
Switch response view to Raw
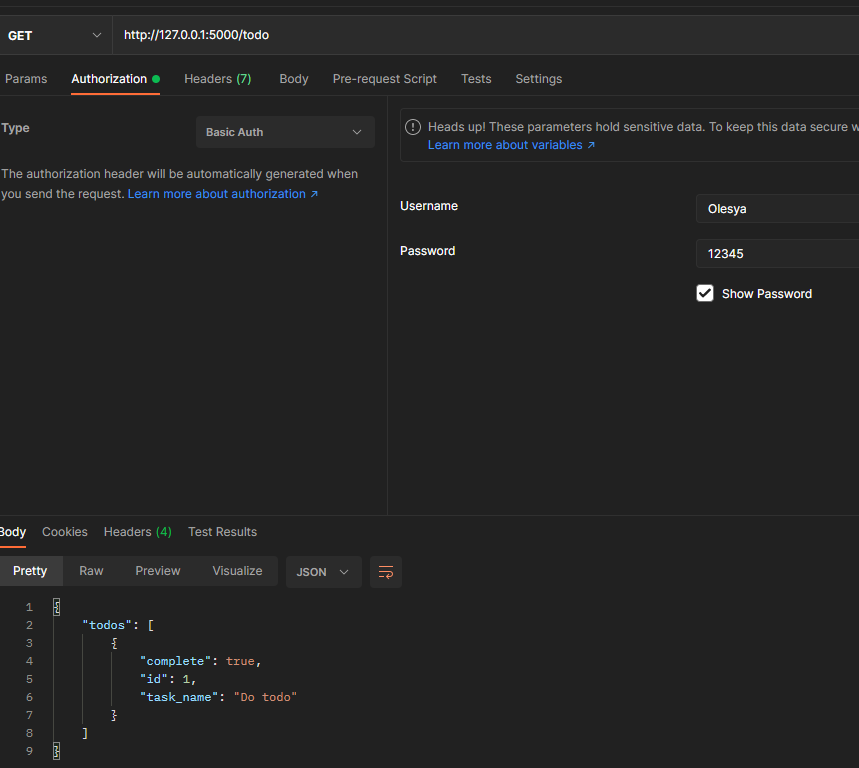[x=90, y=570]
